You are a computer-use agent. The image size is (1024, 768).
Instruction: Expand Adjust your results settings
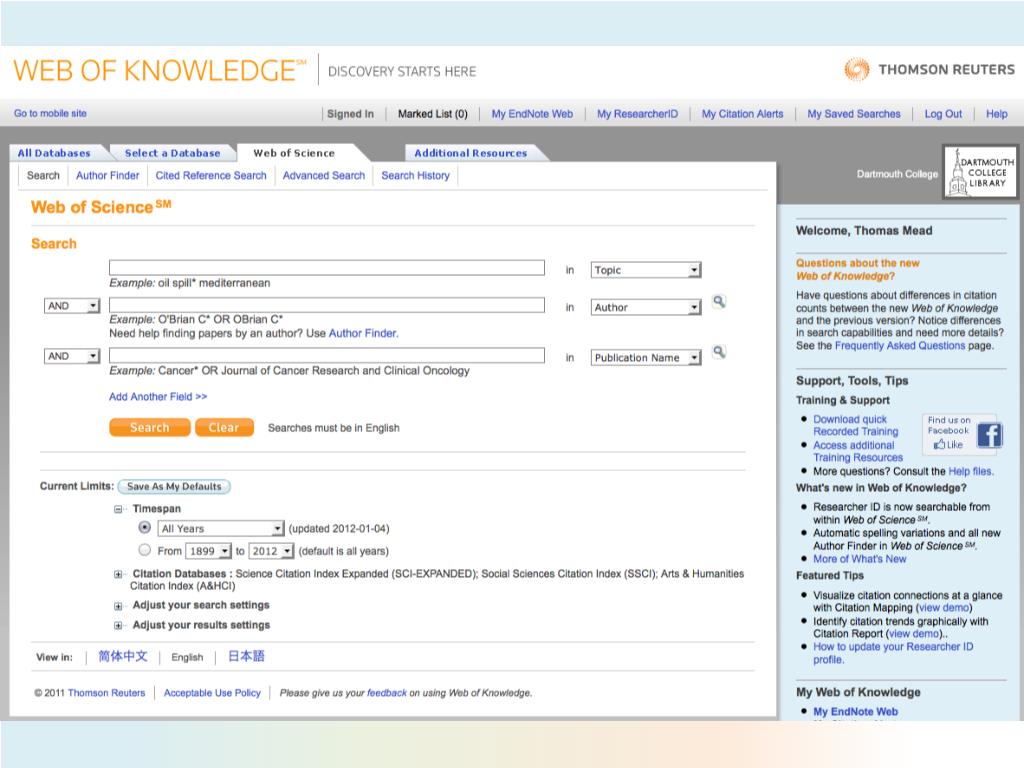118,626
